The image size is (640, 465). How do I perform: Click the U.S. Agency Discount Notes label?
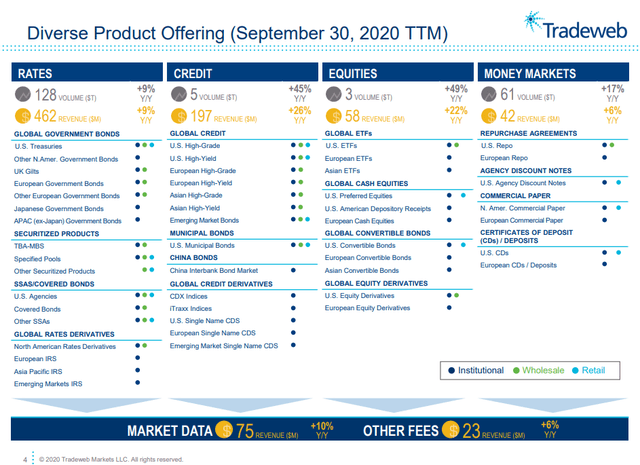point(523,183)
